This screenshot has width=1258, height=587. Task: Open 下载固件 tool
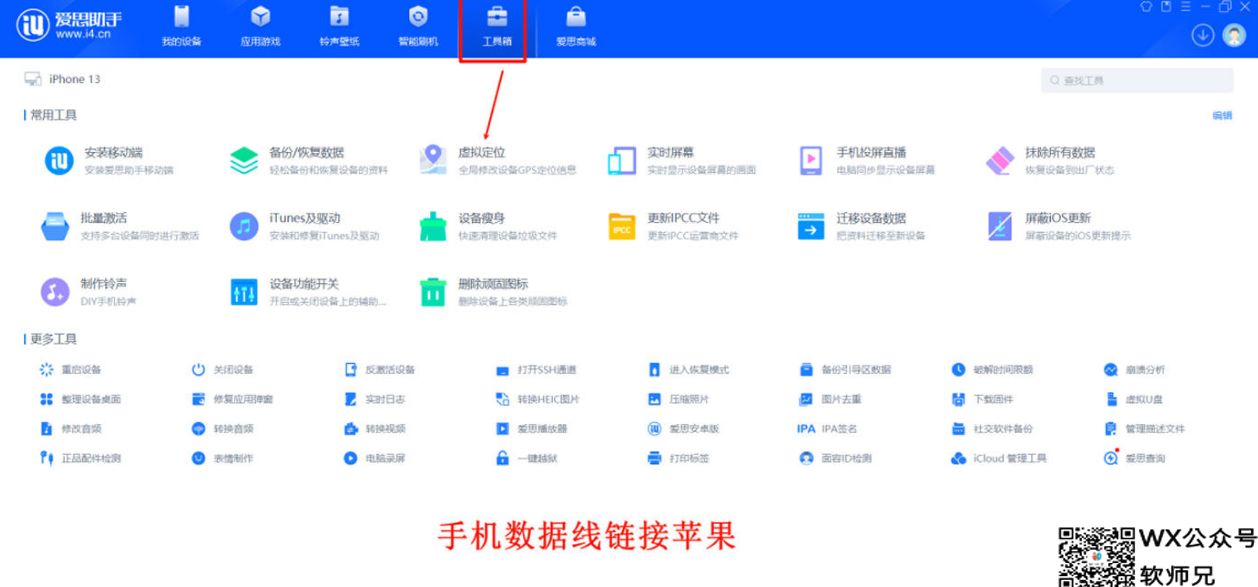pos(983,399)
